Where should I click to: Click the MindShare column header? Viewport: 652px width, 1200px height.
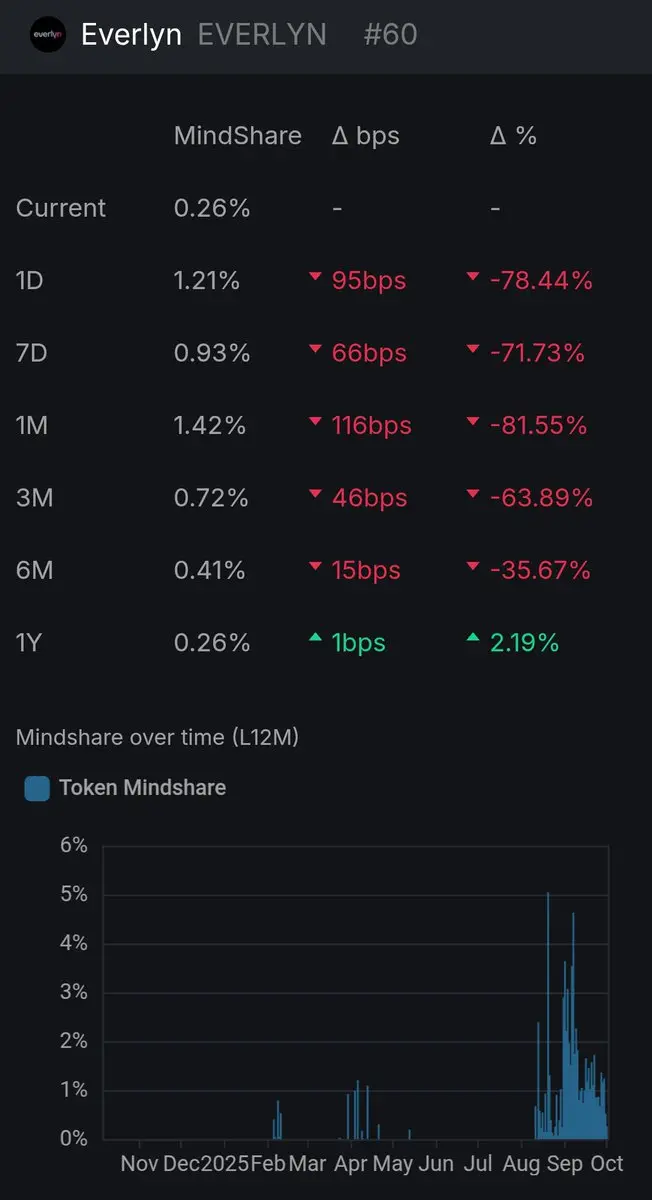pyautogui.click(x=237, y=136)
